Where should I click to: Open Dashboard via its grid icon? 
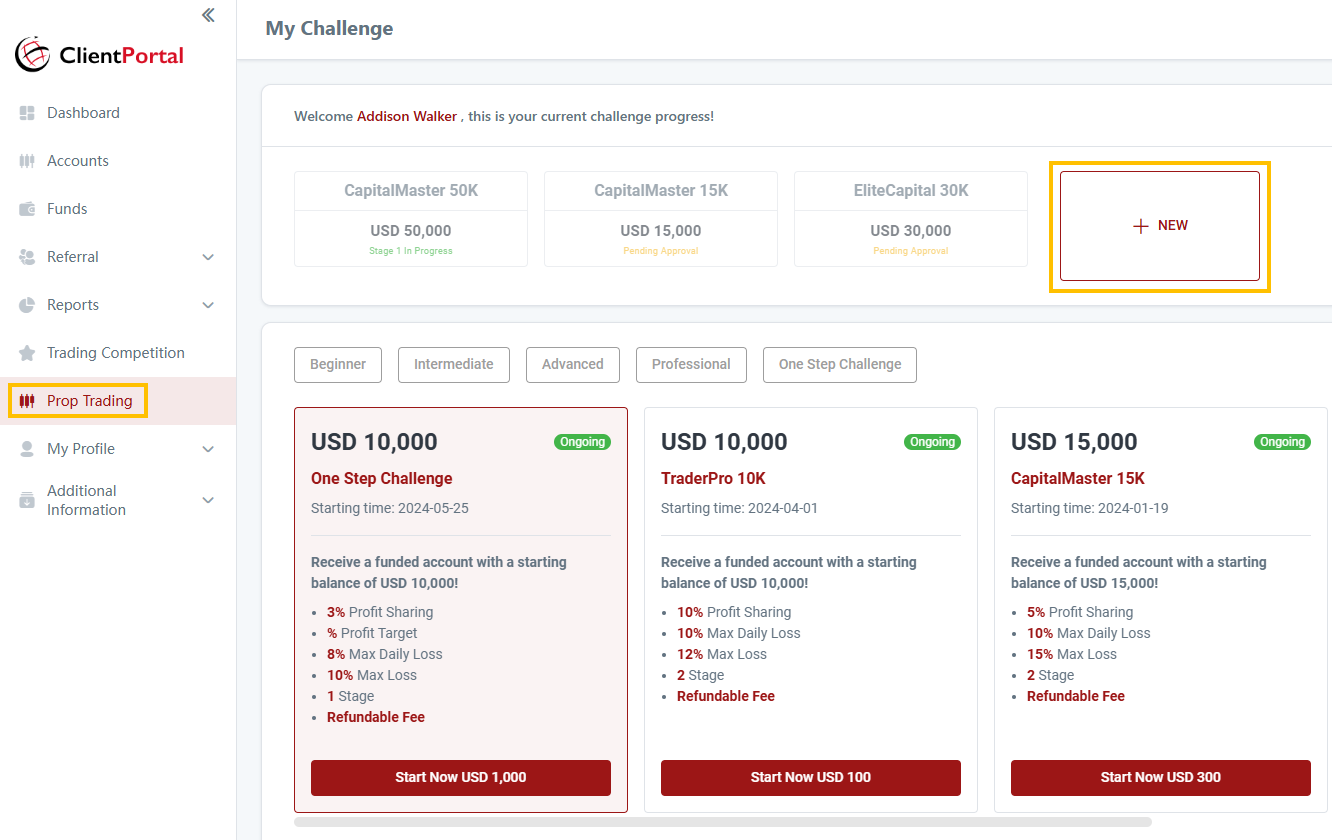pos(27,113)
